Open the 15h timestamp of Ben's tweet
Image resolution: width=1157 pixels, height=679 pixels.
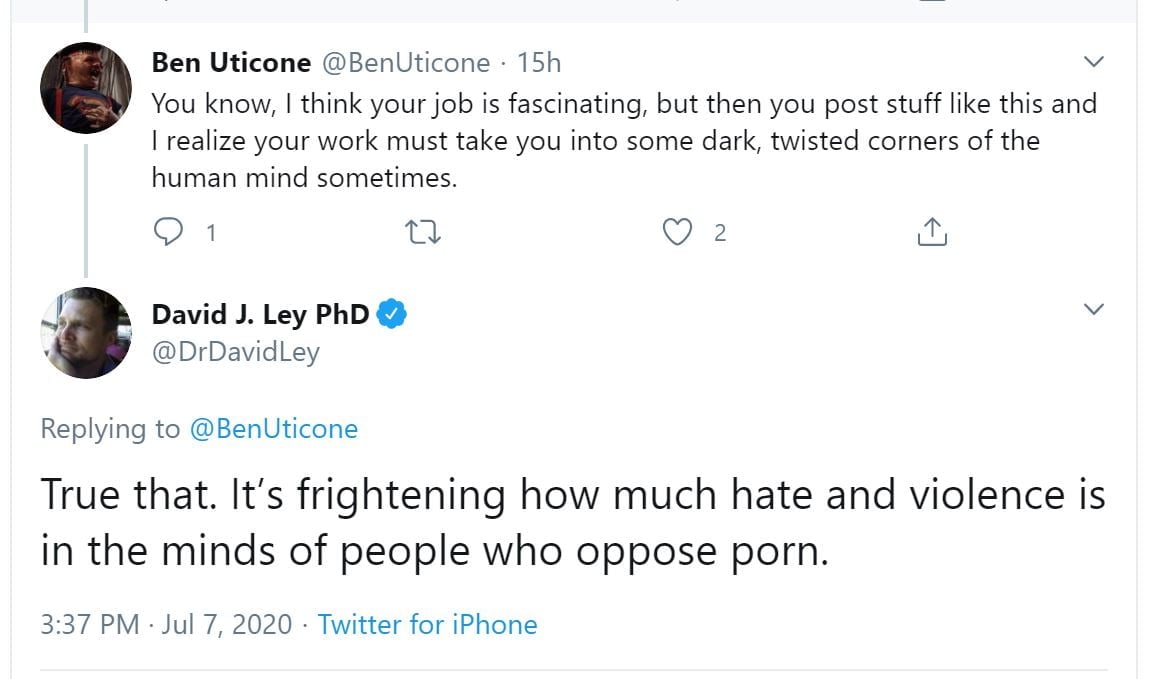click(x=539, y=63)
